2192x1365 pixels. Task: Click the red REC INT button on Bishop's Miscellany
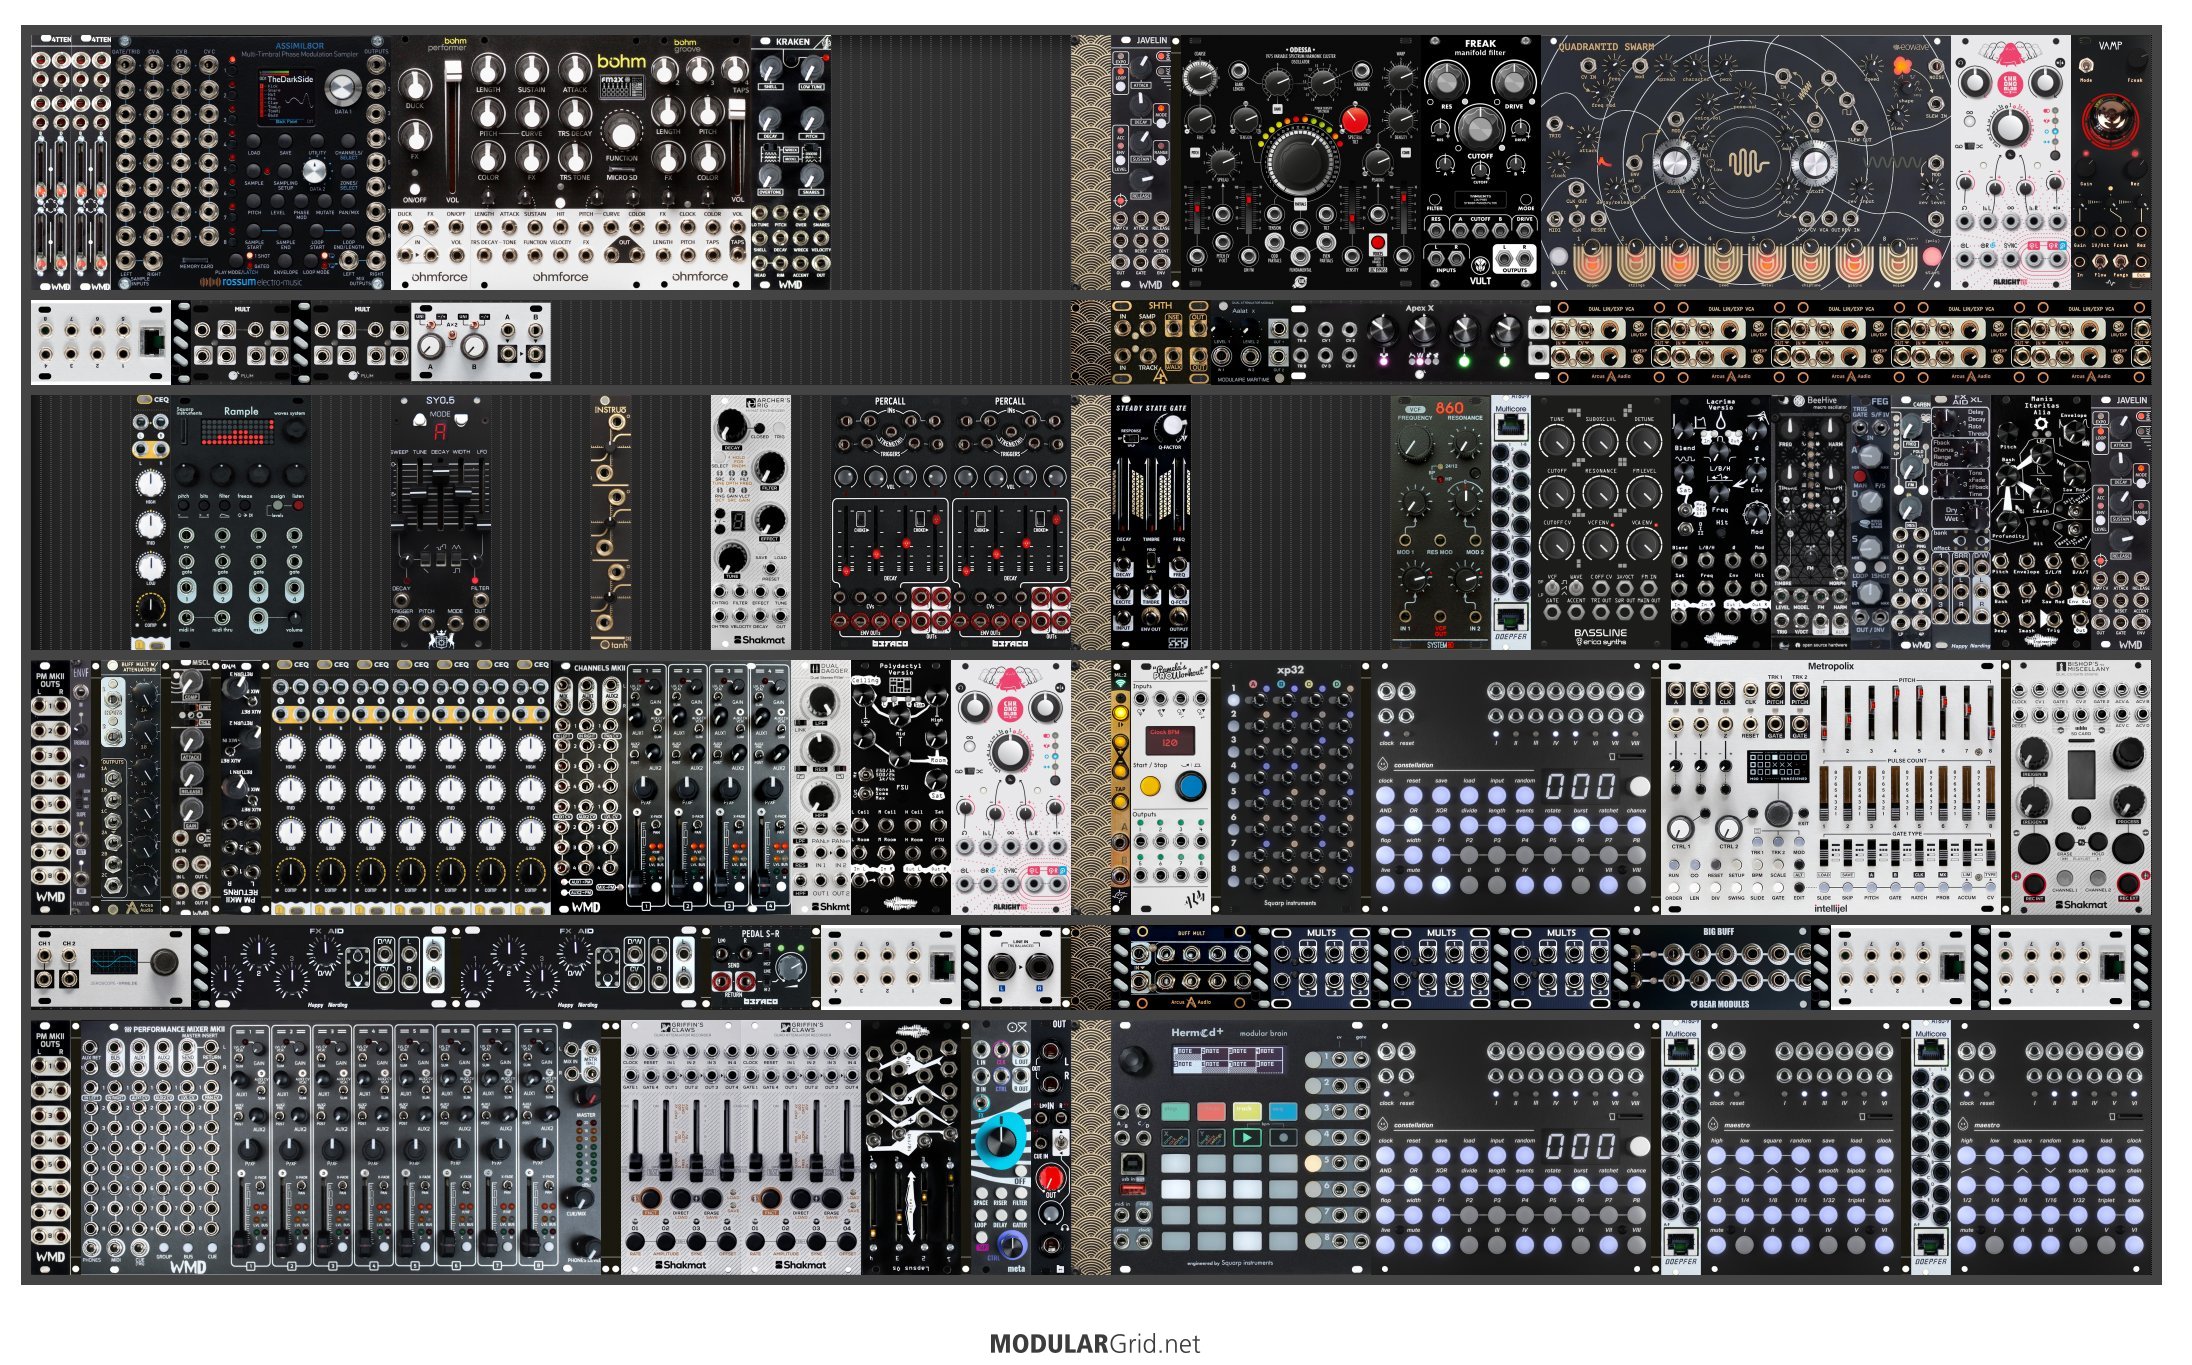tap(2034, 883)
